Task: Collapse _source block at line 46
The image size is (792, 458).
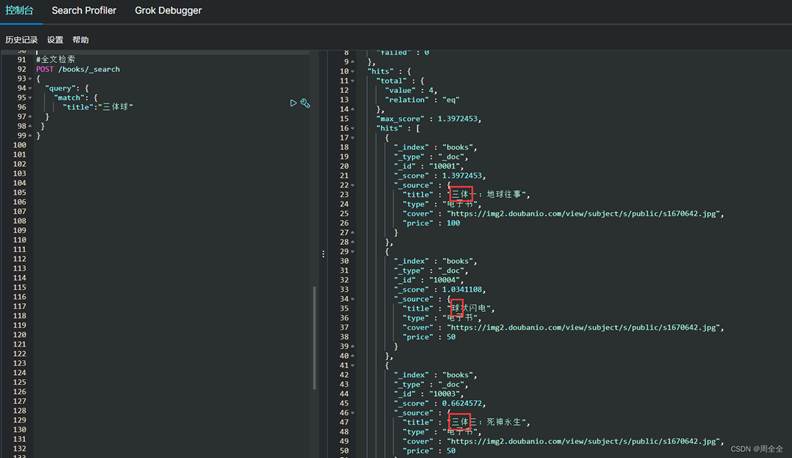Action: pos(353,413)
